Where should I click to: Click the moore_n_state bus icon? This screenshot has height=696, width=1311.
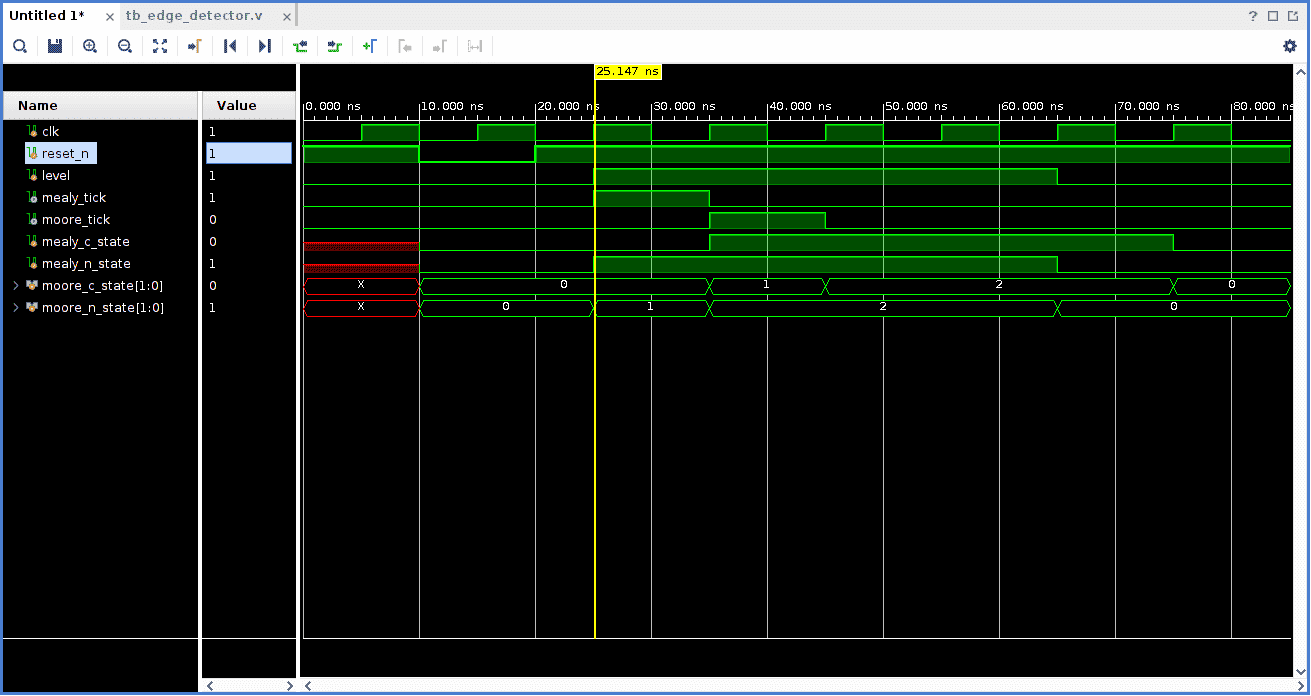point(32,308)
